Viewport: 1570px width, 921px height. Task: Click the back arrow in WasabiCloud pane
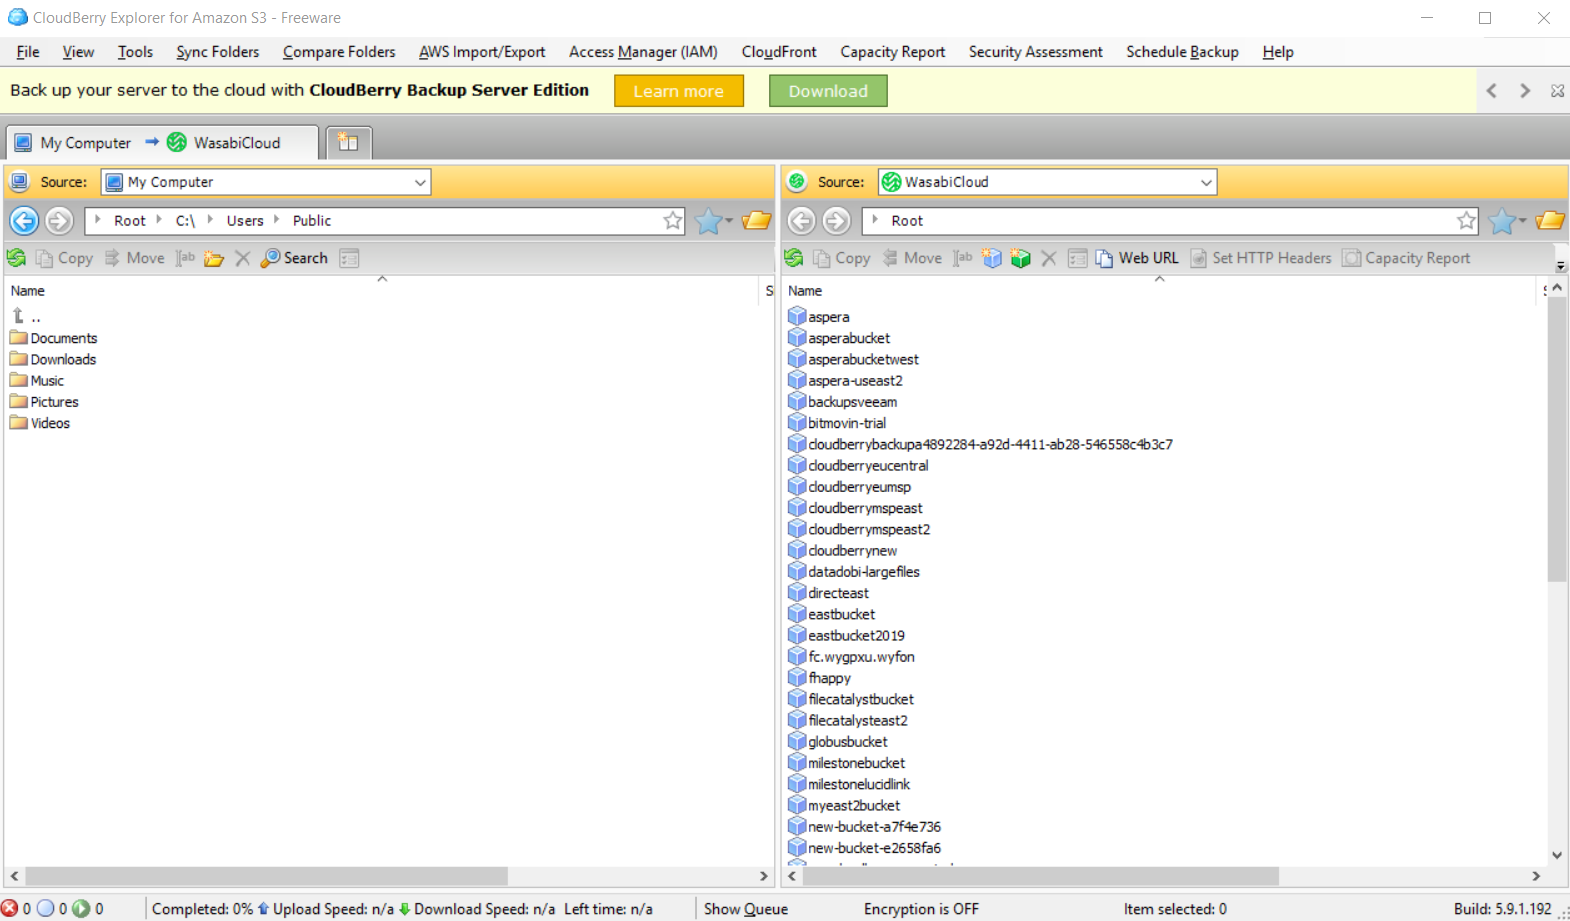tap(801, 220)
